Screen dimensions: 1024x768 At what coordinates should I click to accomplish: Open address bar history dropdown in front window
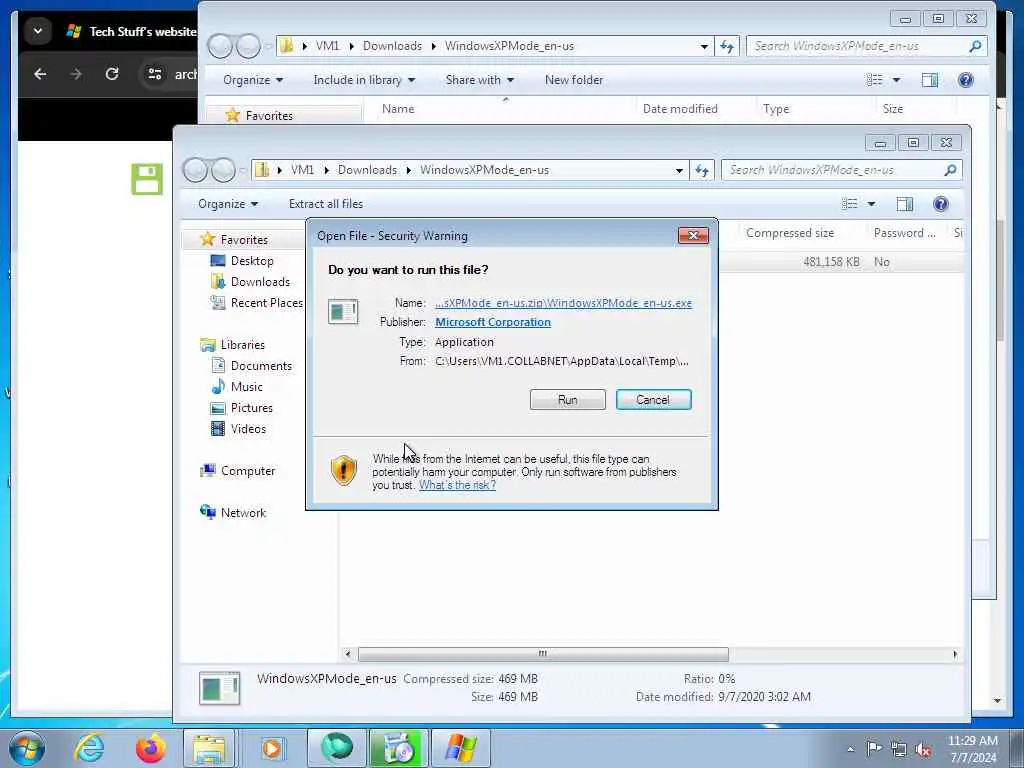pos(679,170)
